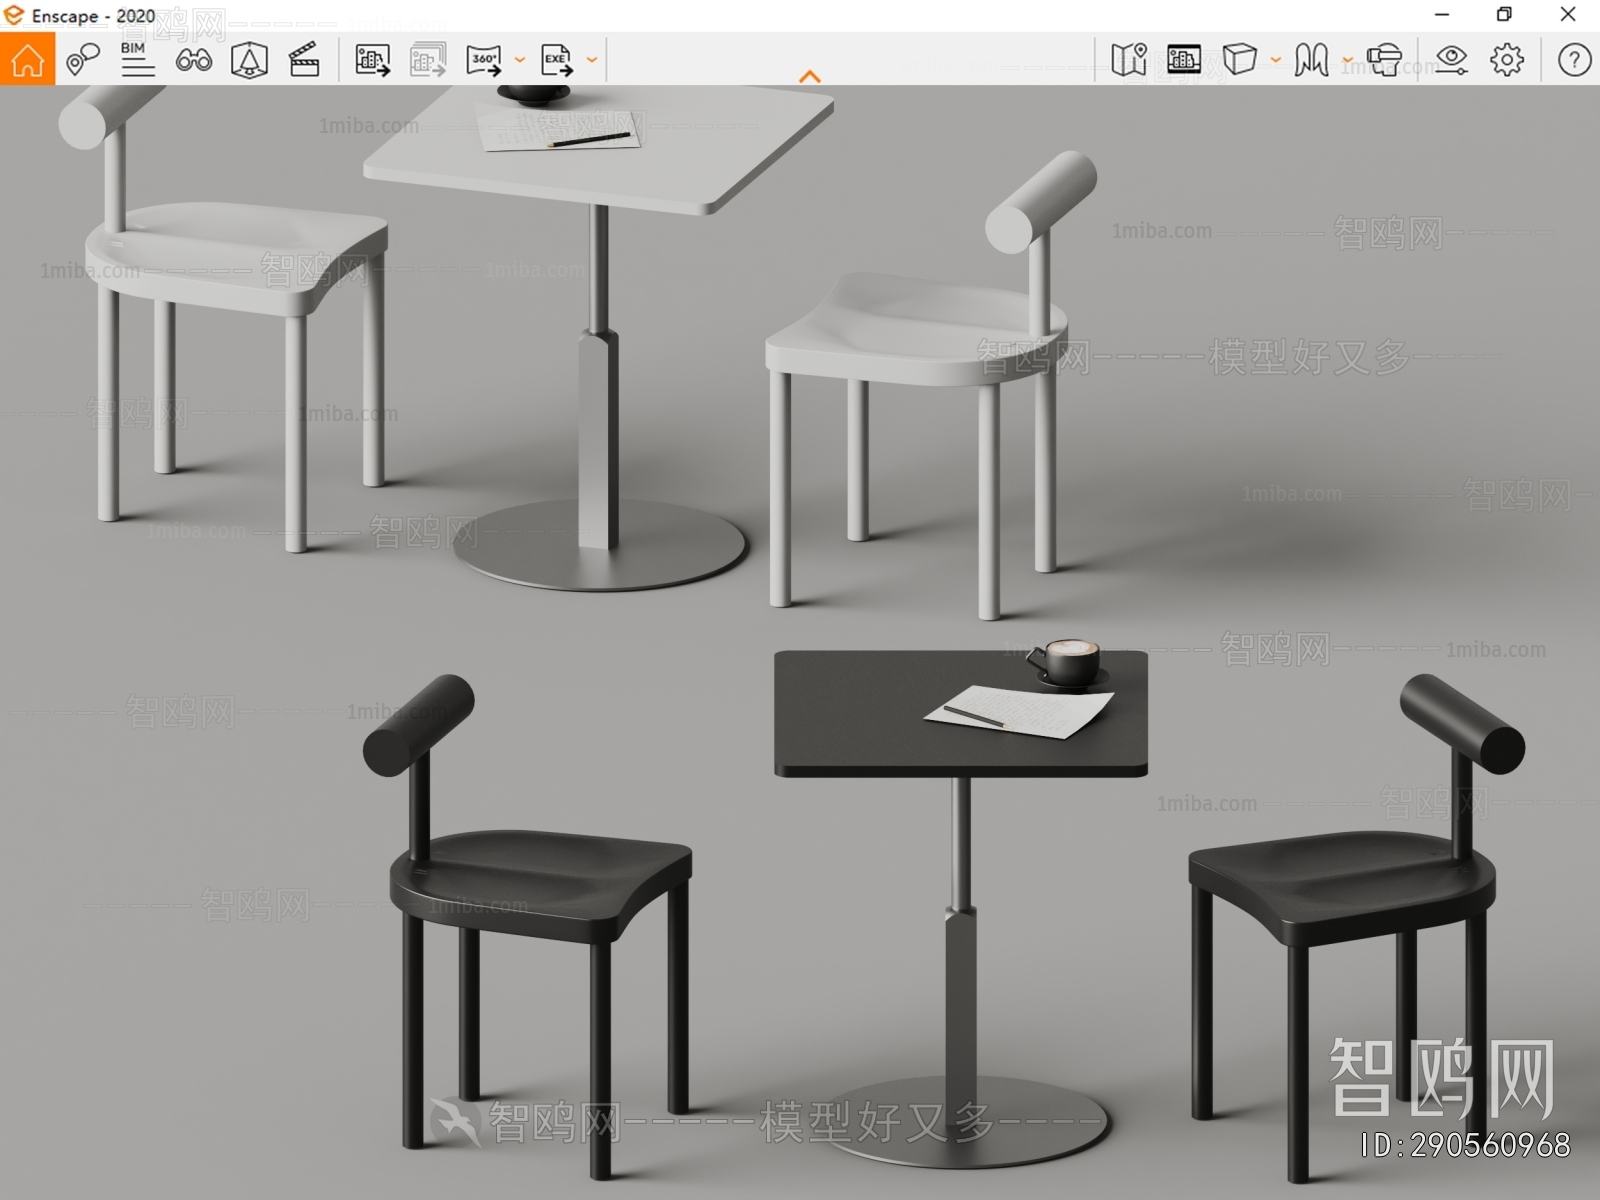1600x1200 pixels.
Task: Toggle safe frame perspective icon
Action: click(x=249, y=60)
